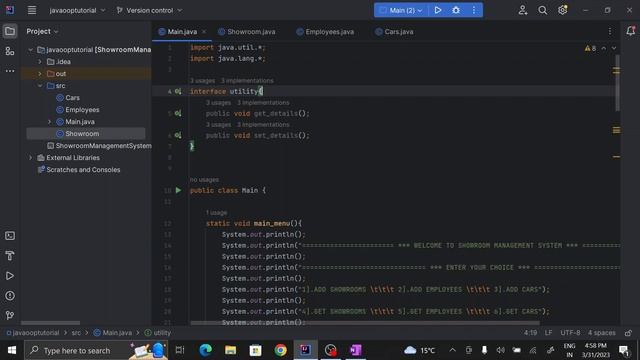
Task: Click the Windows search box
Action: 96,350
